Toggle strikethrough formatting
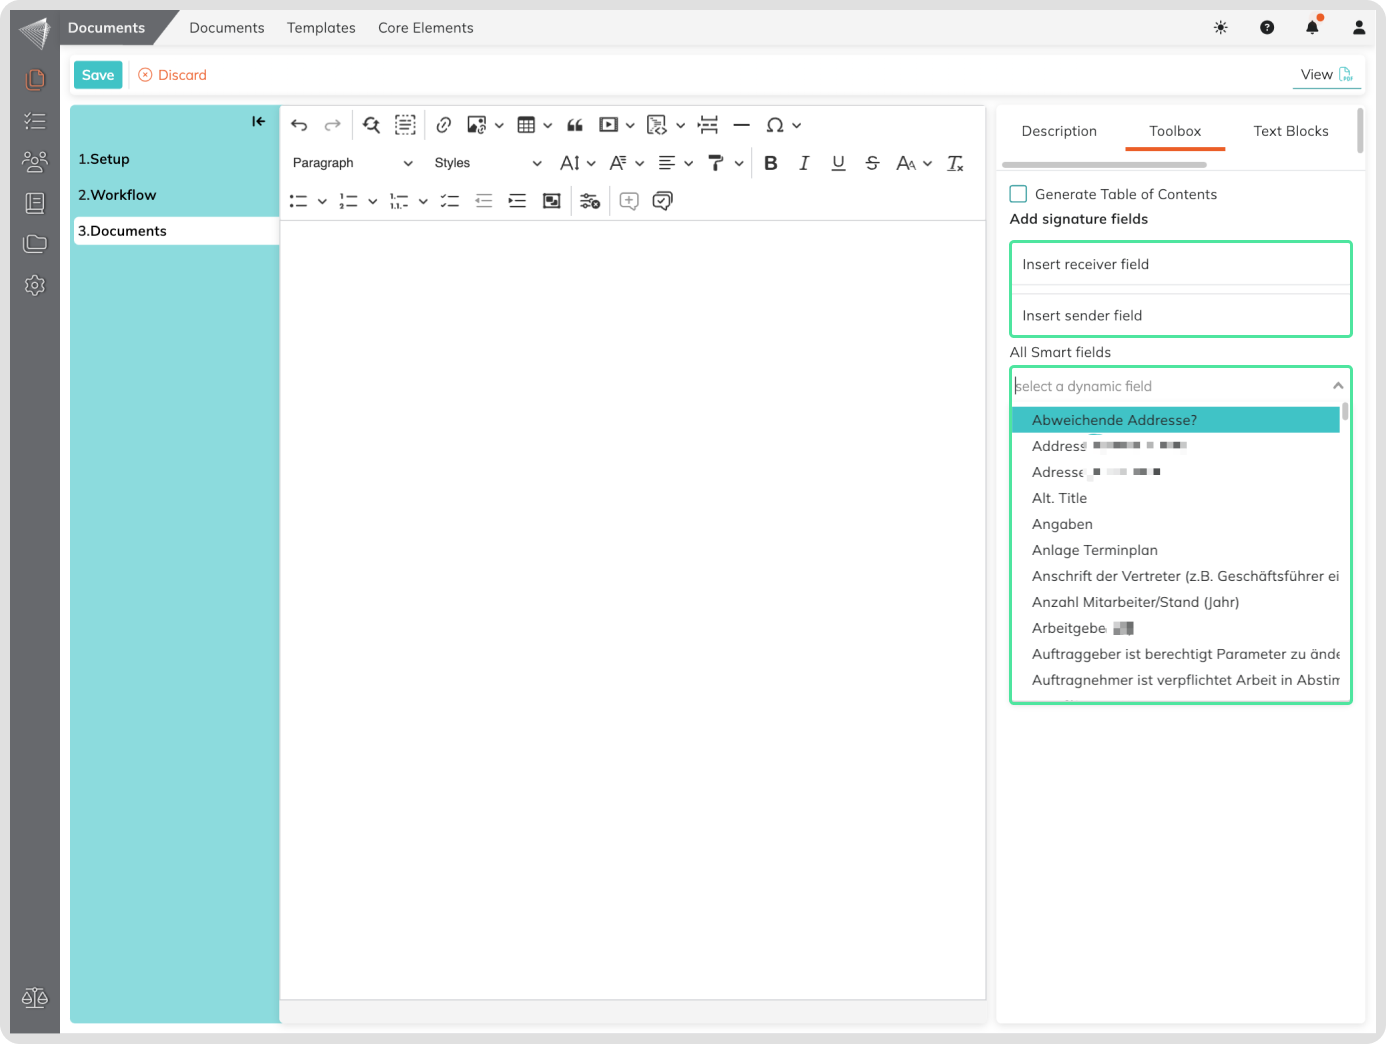Image resolution: width=1386 pixels, height=1044 pixels. [x=872, y=163]
